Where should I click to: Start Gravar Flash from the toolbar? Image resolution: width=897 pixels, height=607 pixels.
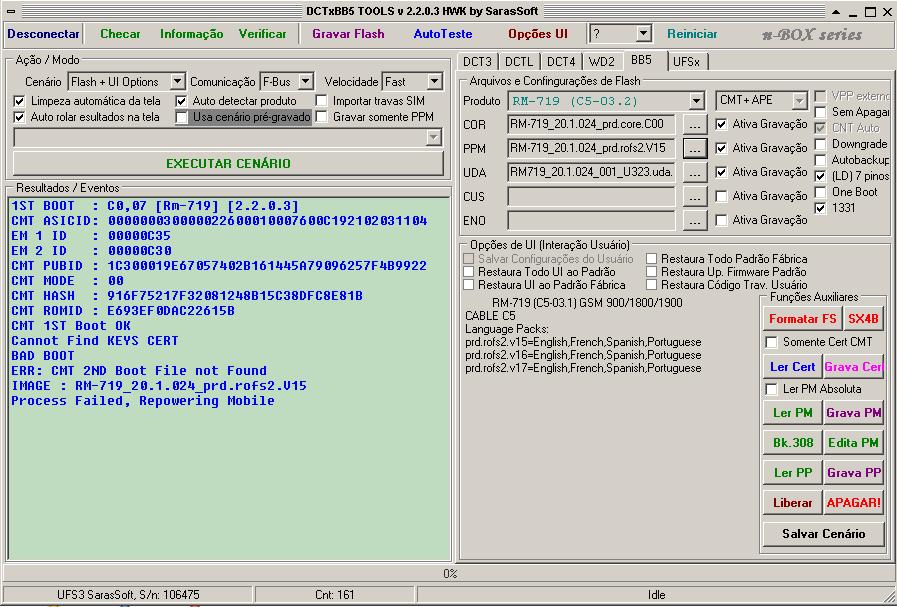click(348, 34)
